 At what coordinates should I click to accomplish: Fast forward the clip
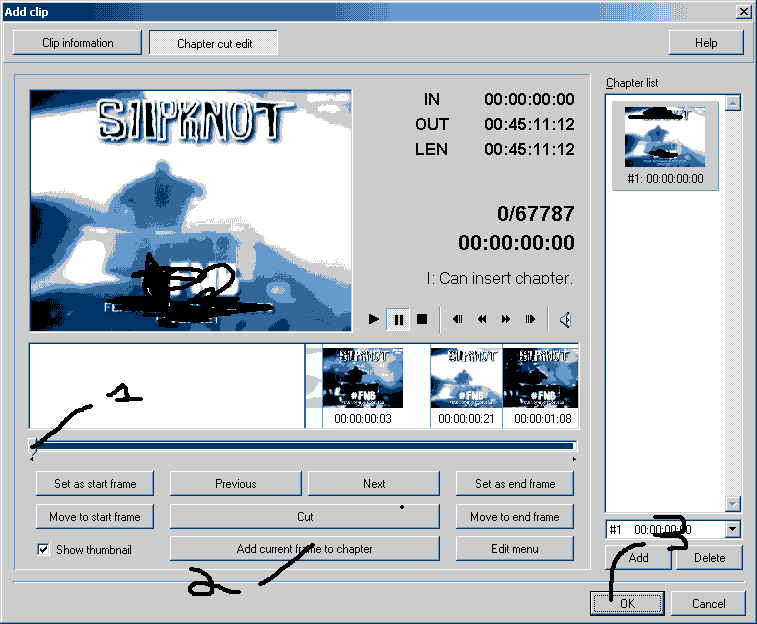(x=505, y=319)
